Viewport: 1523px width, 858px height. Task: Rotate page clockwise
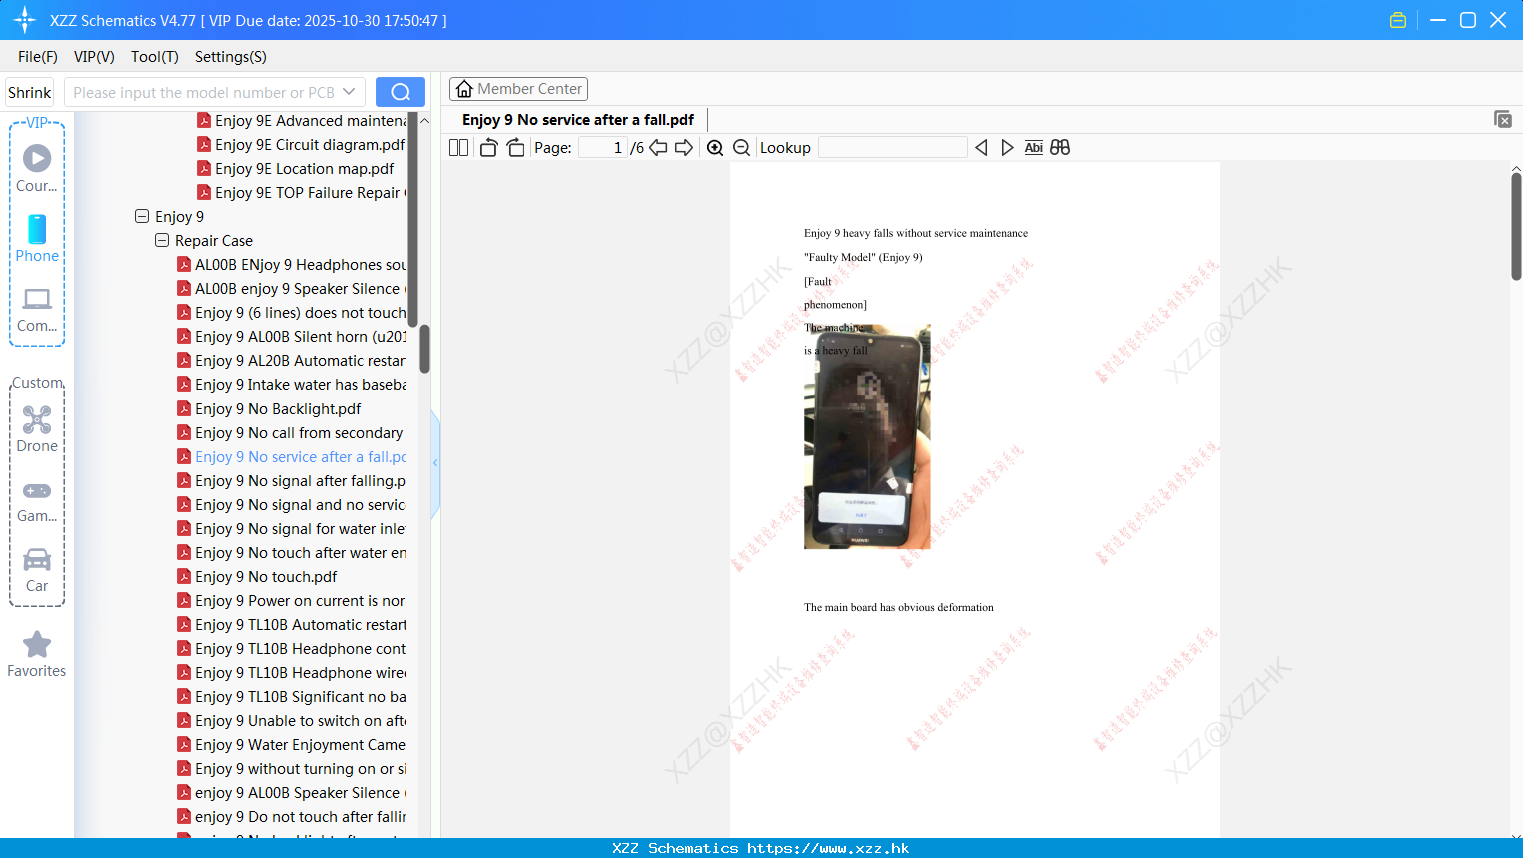[515, 147]
